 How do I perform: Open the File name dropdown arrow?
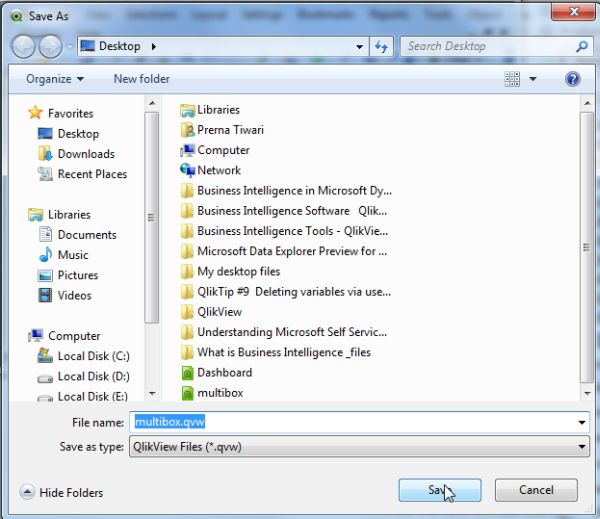[x=582, y=423]
